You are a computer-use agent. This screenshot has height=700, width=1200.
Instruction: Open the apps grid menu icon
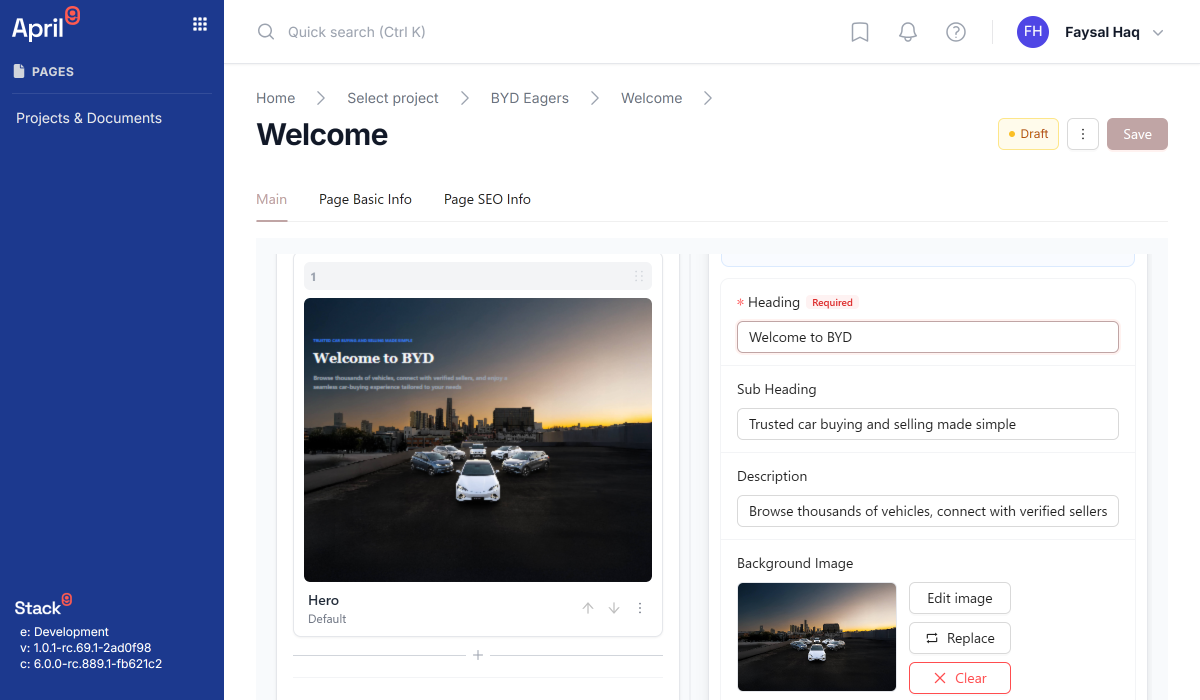point(200,25)
